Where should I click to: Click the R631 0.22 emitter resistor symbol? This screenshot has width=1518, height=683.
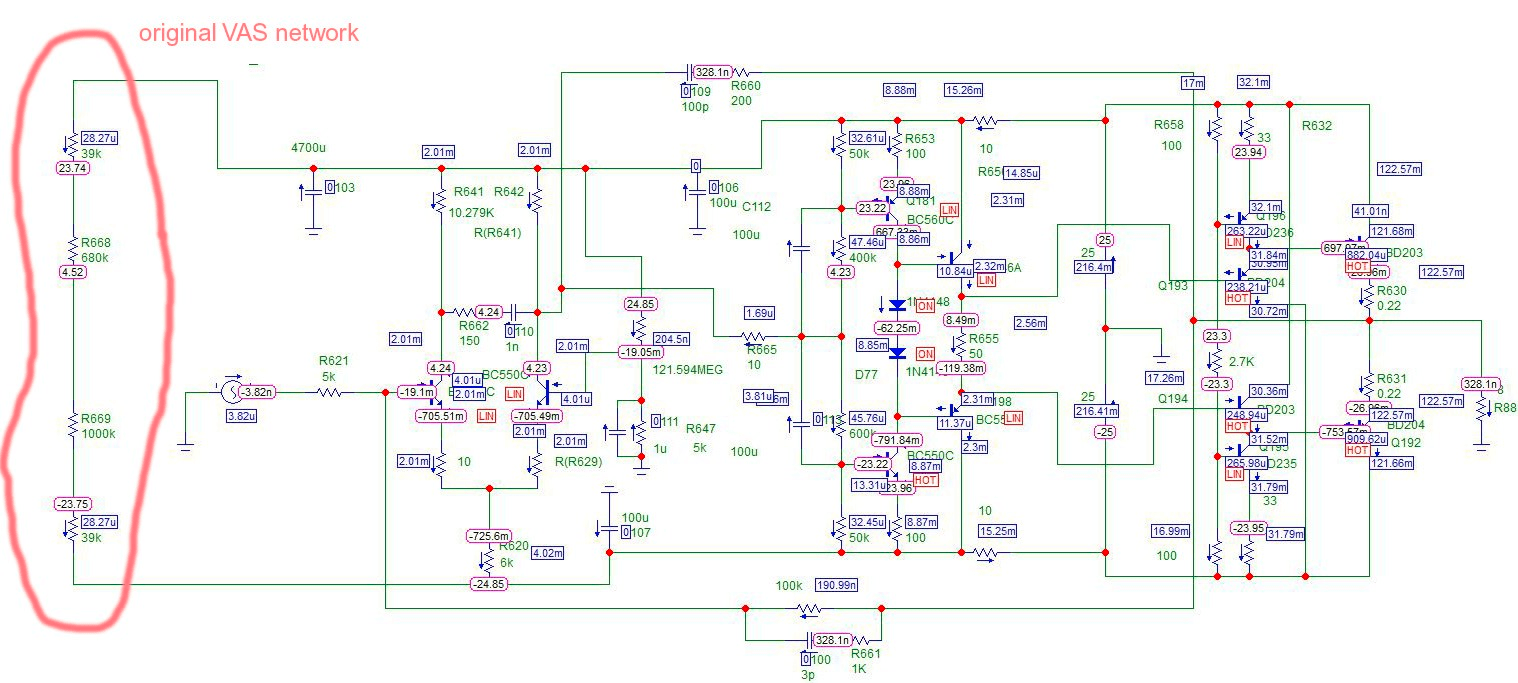1368,385
